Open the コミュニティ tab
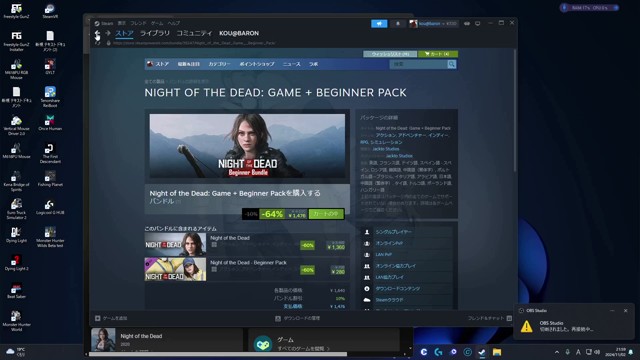 coord(194,33)
